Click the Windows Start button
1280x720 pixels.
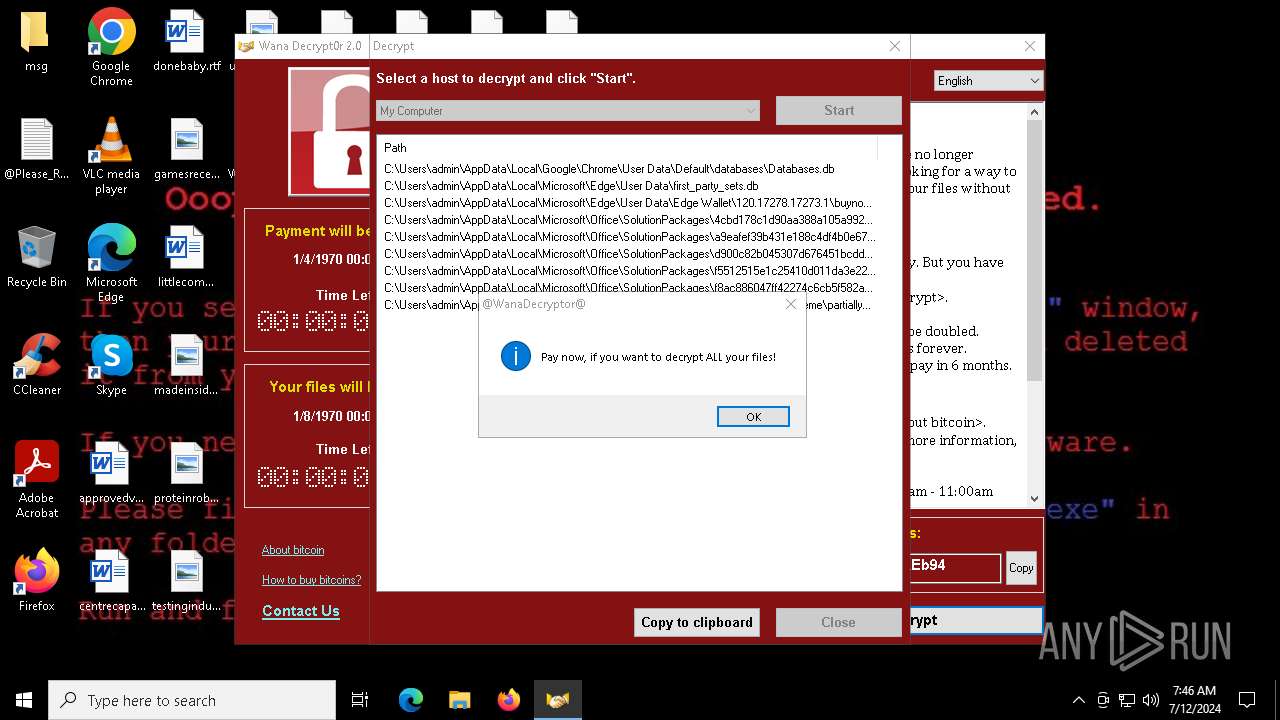tap(24, 700)
